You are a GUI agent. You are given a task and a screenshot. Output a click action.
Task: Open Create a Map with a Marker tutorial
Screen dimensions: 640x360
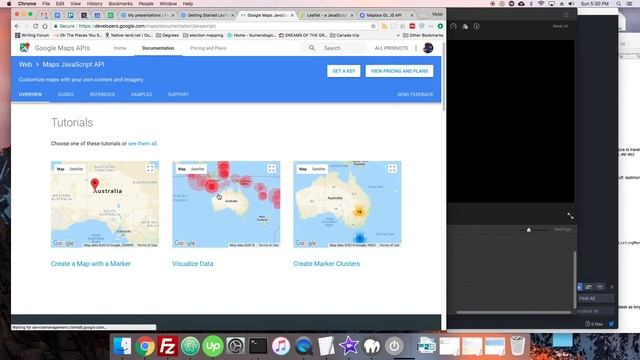(91, 264)
